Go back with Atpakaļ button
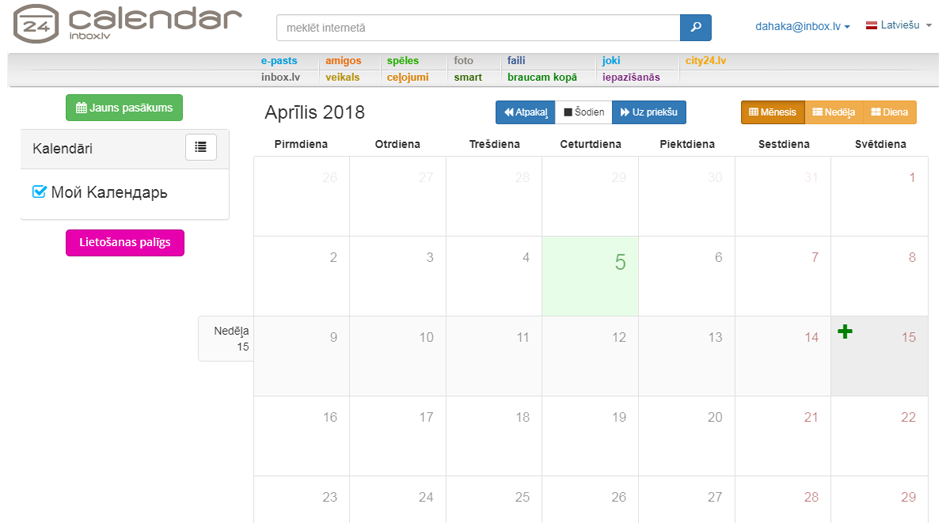 pos(525,112)
